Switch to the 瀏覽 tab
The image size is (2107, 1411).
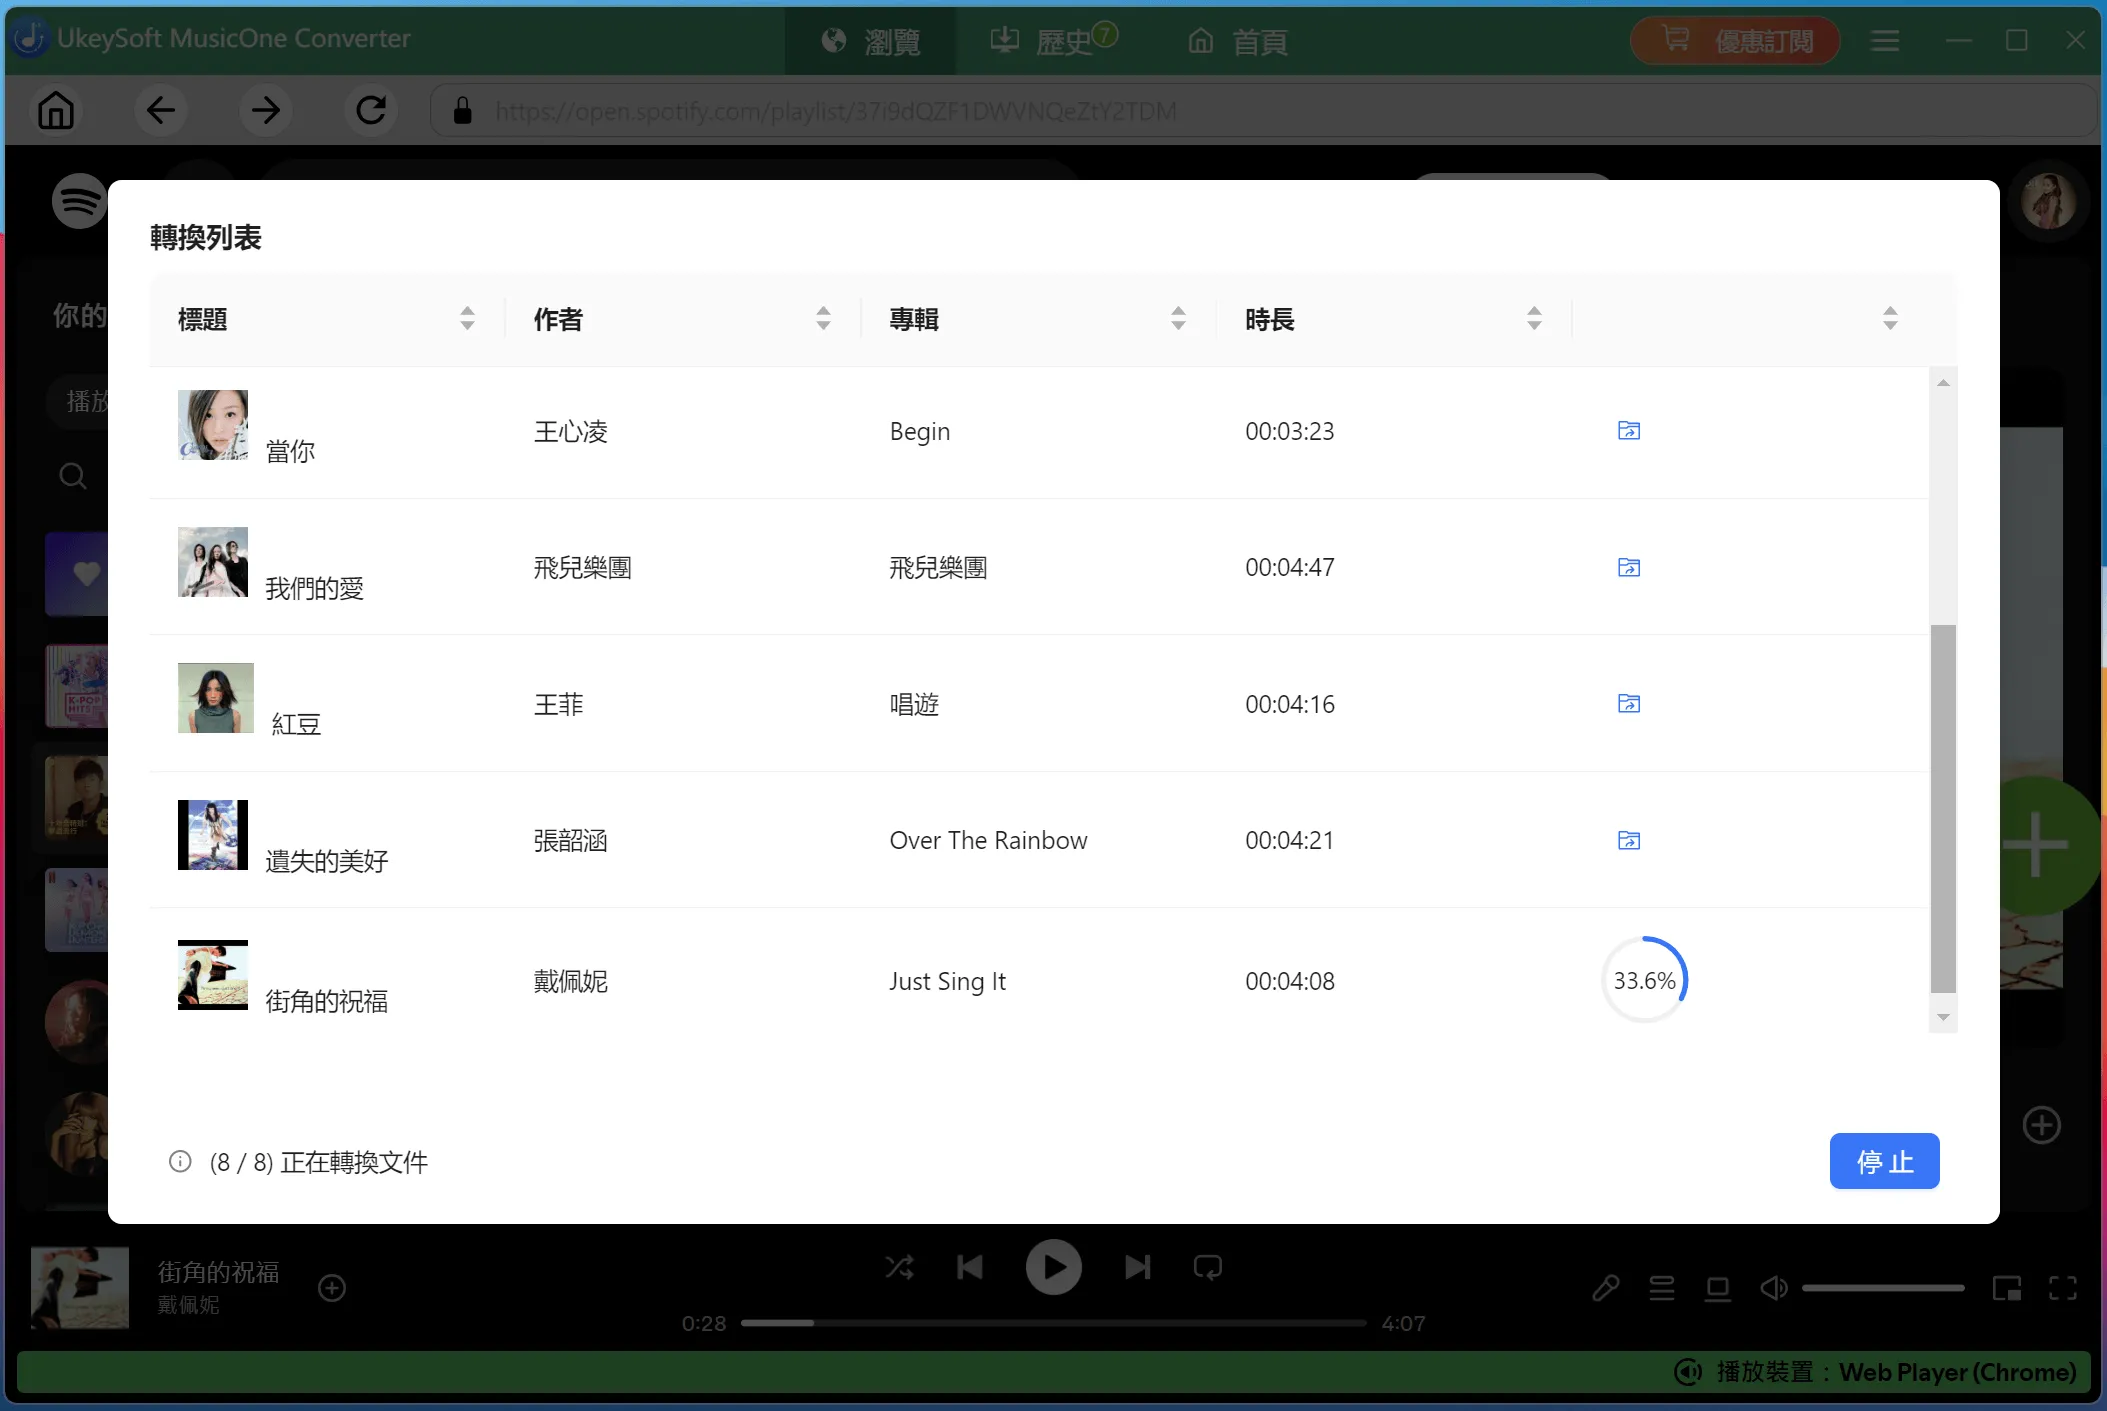(x=870, y=41)
